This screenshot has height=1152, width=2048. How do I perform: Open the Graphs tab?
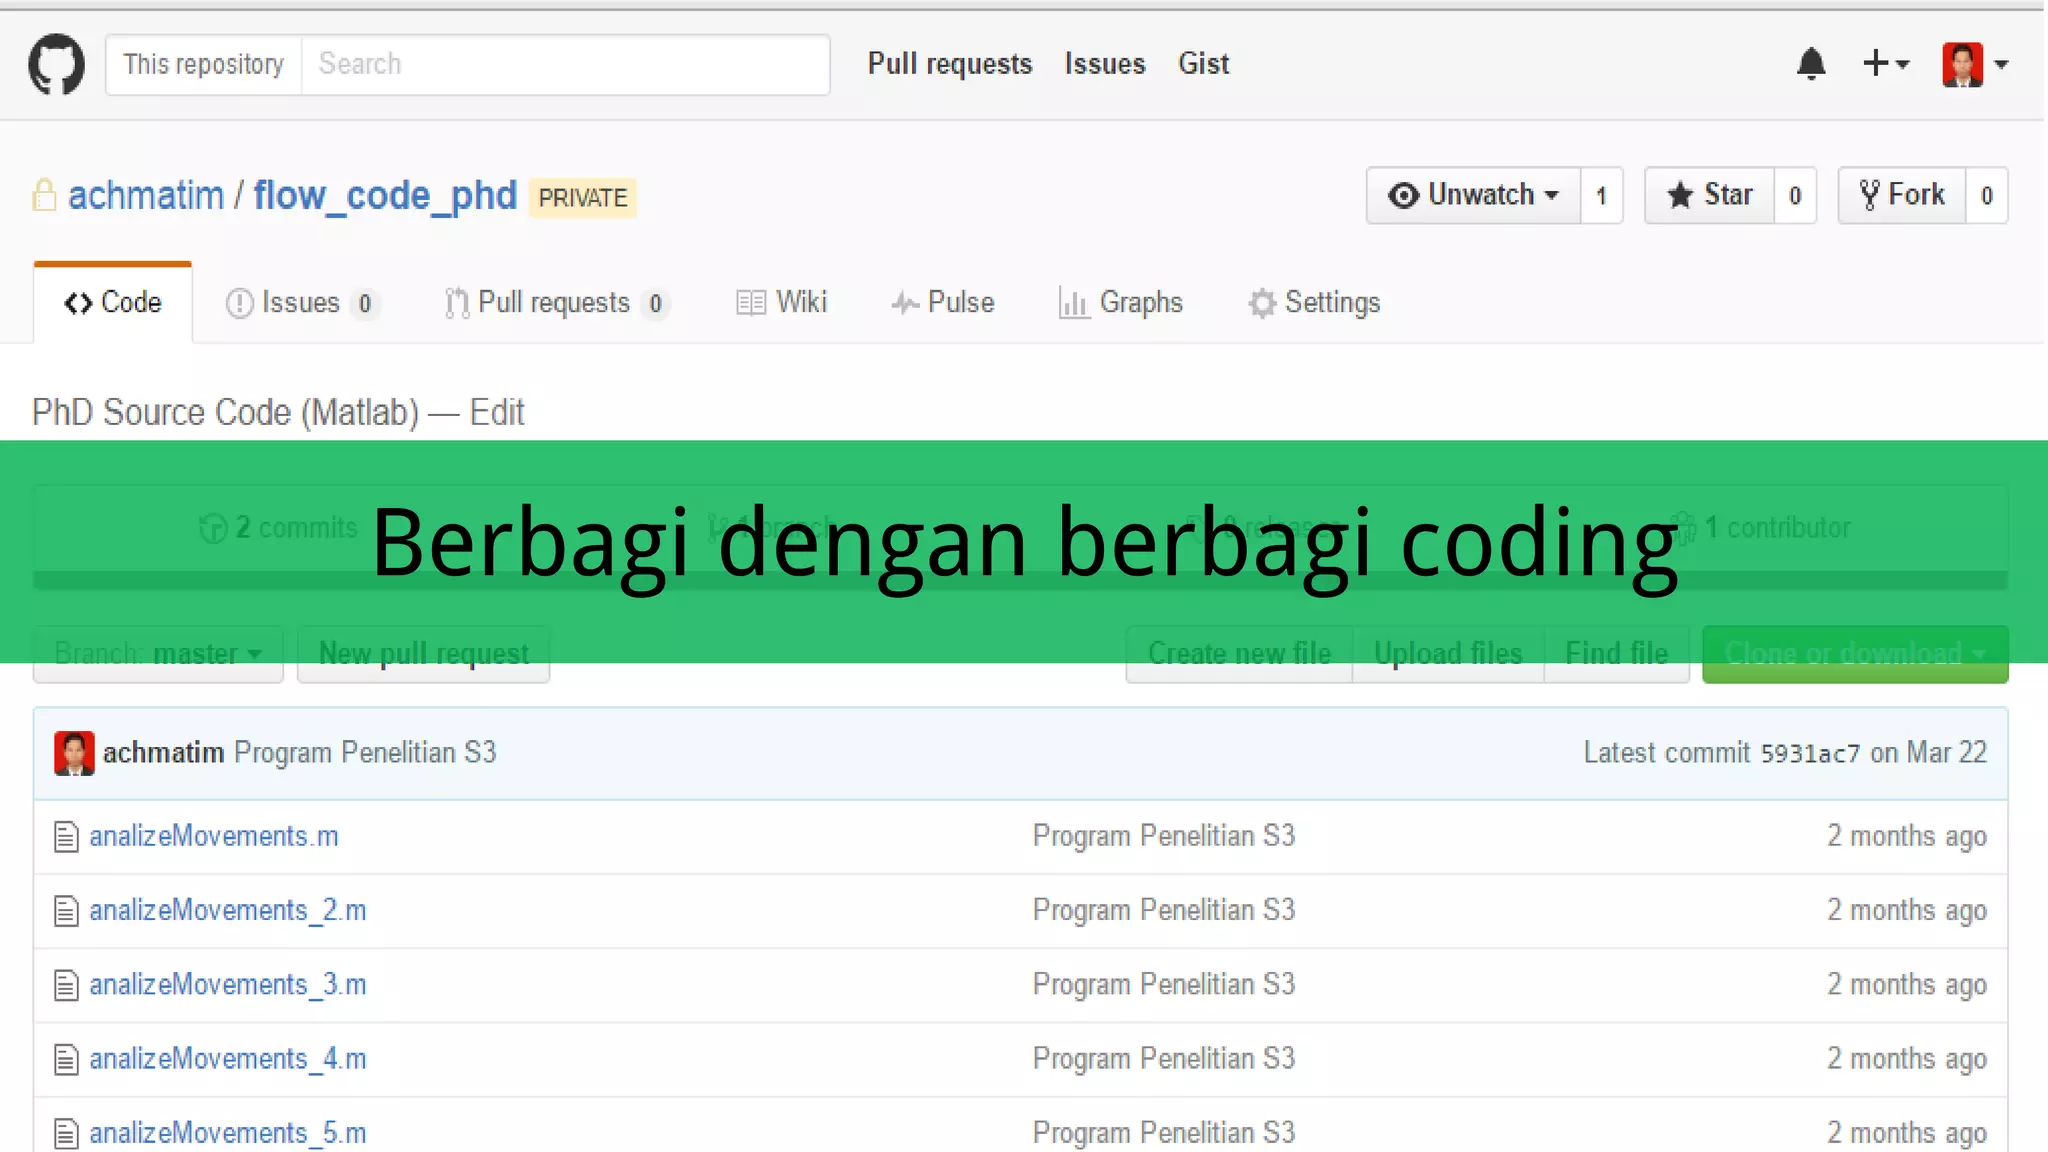click(1120, 303)
